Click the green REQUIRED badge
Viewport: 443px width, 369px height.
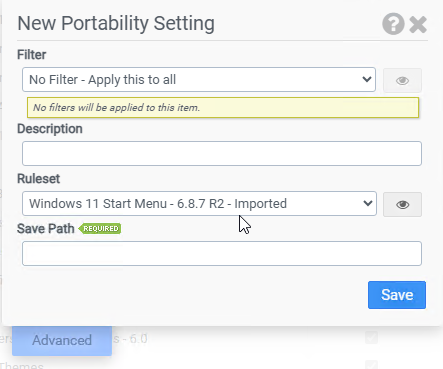pyautogui.click(x=100, y=228)
